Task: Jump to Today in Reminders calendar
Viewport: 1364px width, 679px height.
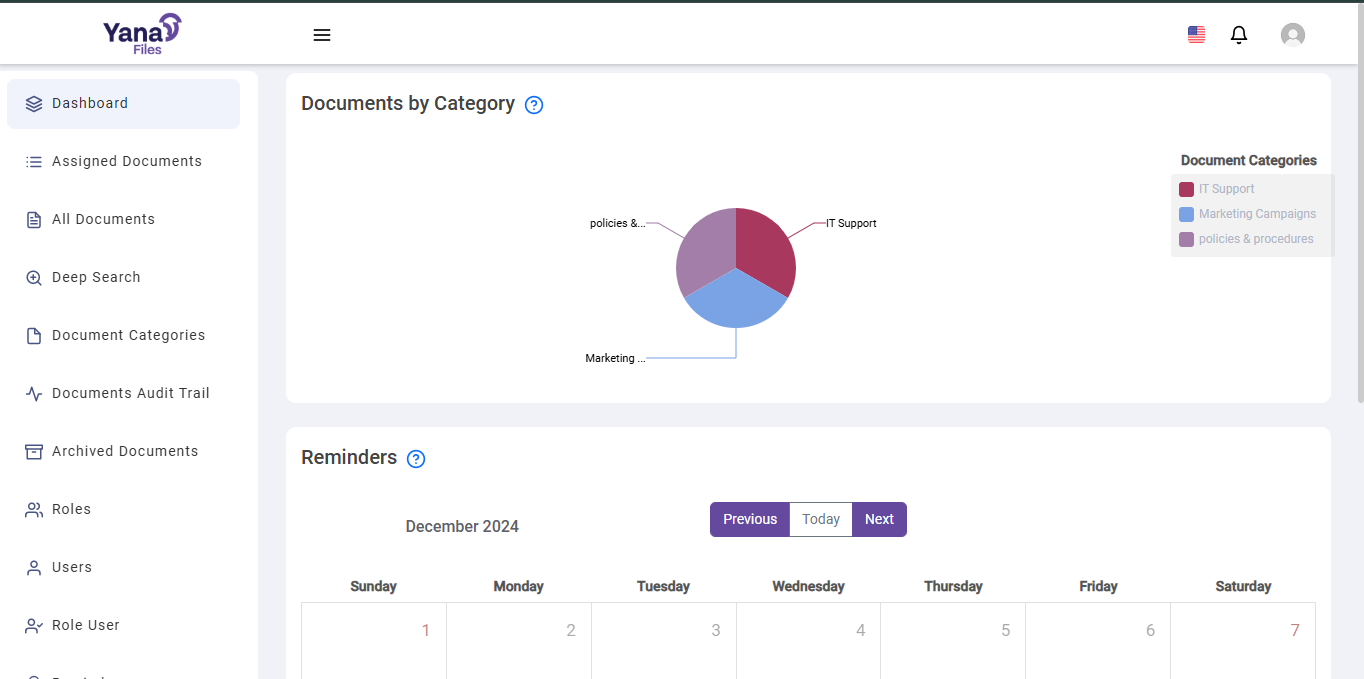Action: [x=820, y=520]
